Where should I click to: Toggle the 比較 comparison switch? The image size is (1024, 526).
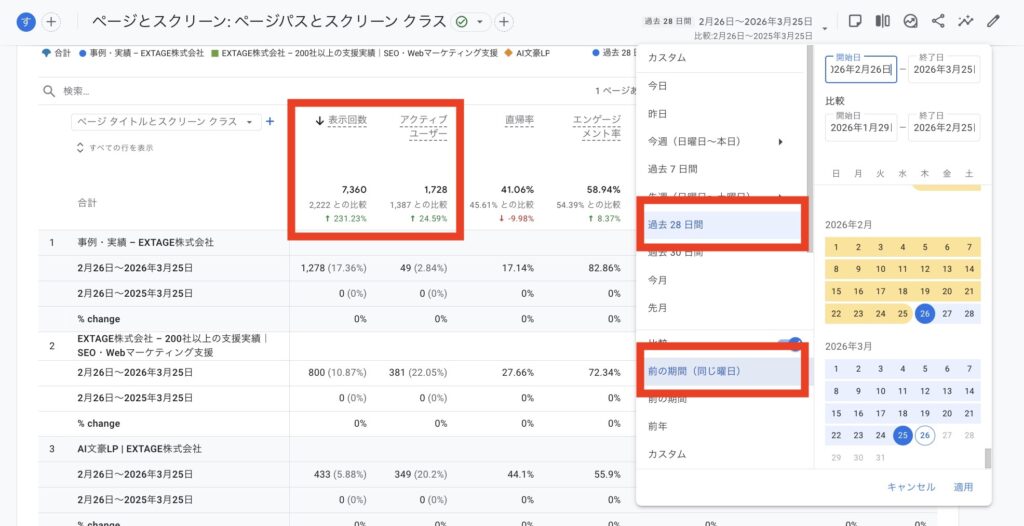click(790, 343)
